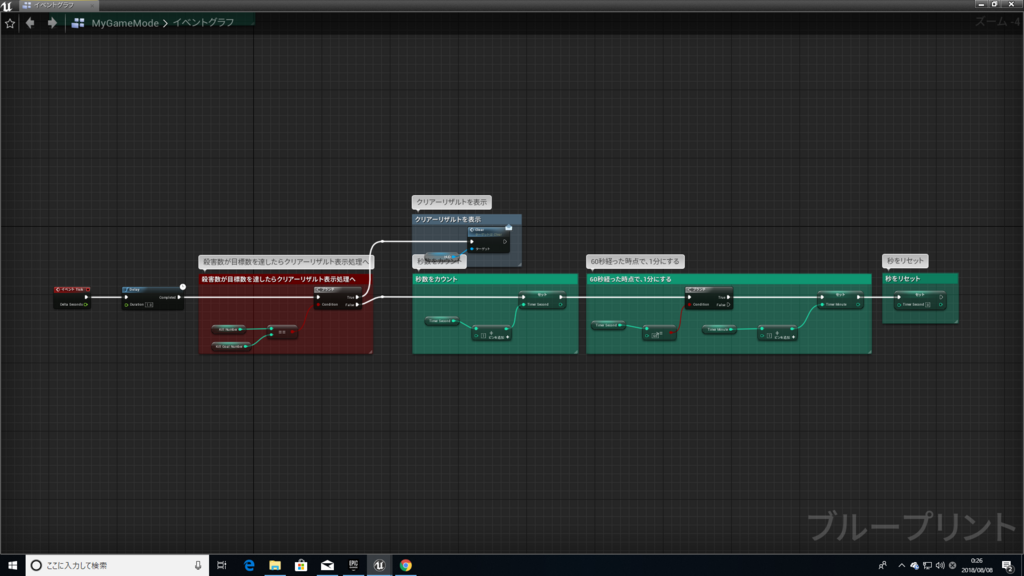Image resolution: width=1024 pixels, height=576 pixels.
Task: Click the favorite star icon in graph toolbar
Action: 10,23
